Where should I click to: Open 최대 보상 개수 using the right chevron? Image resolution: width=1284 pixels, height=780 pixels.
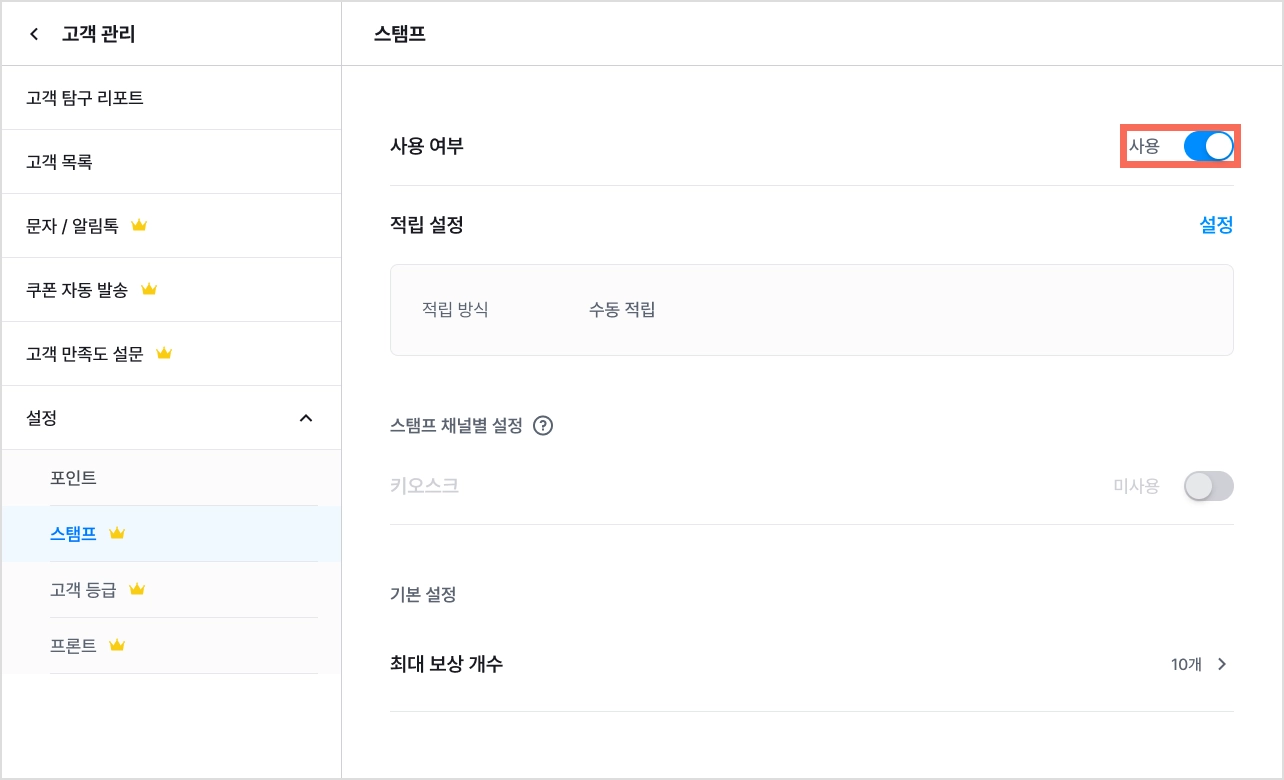(1221, 664)
